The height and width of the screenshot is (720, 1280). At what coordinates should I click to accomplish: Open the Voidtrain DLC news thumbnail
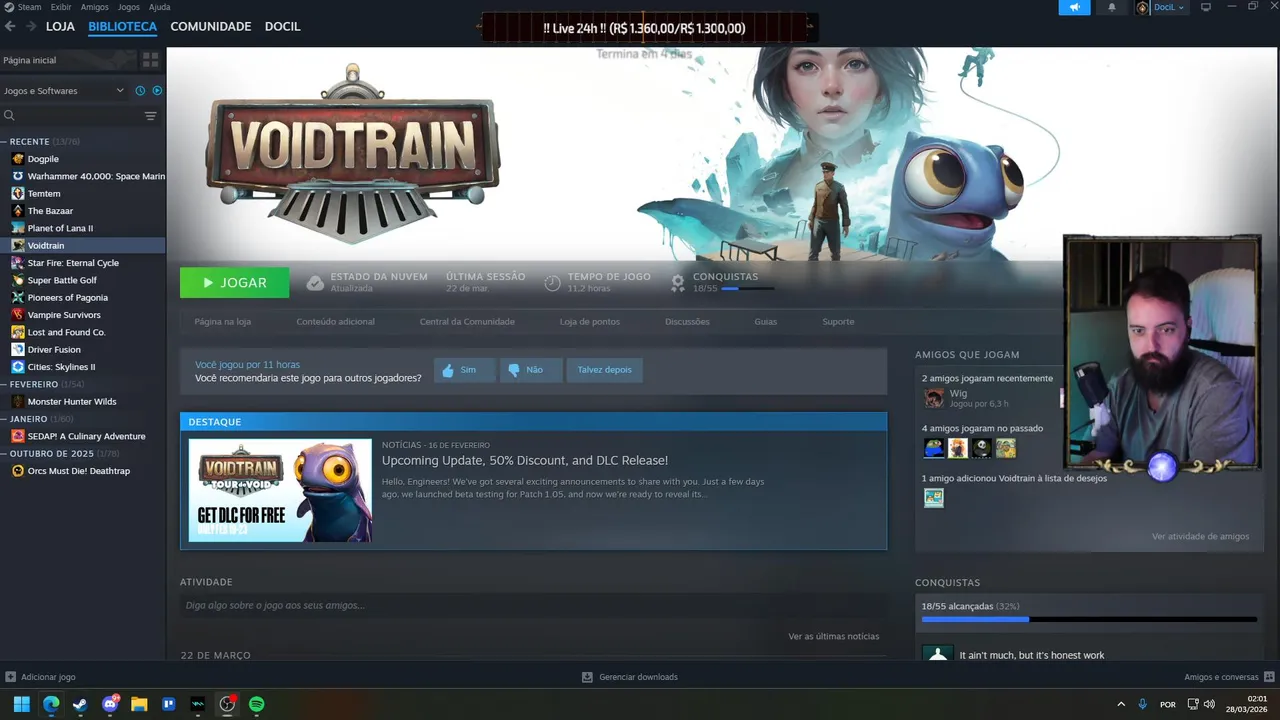click(280, 490)
